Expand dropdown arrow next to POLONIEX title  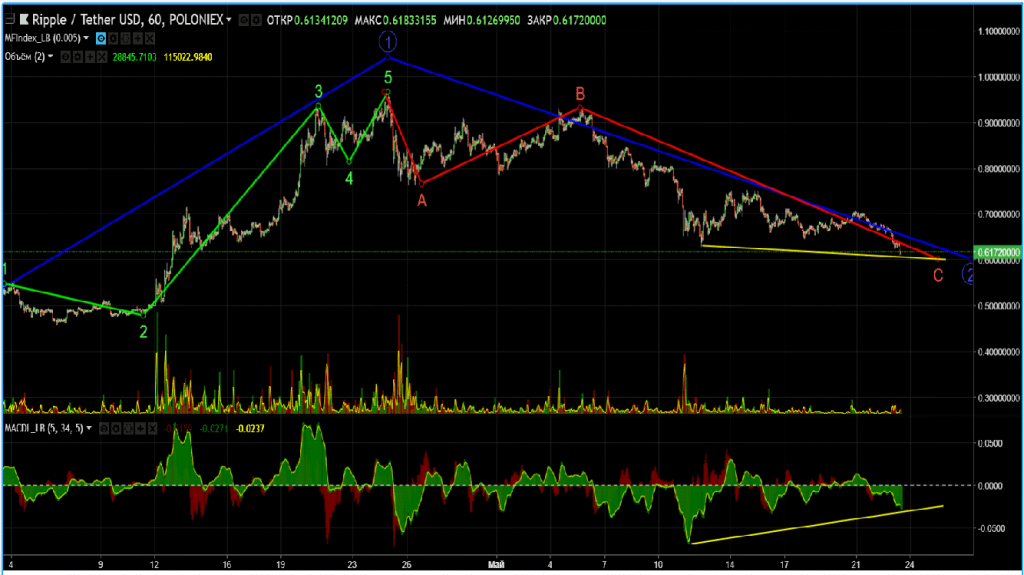click(x=229, y=20)
